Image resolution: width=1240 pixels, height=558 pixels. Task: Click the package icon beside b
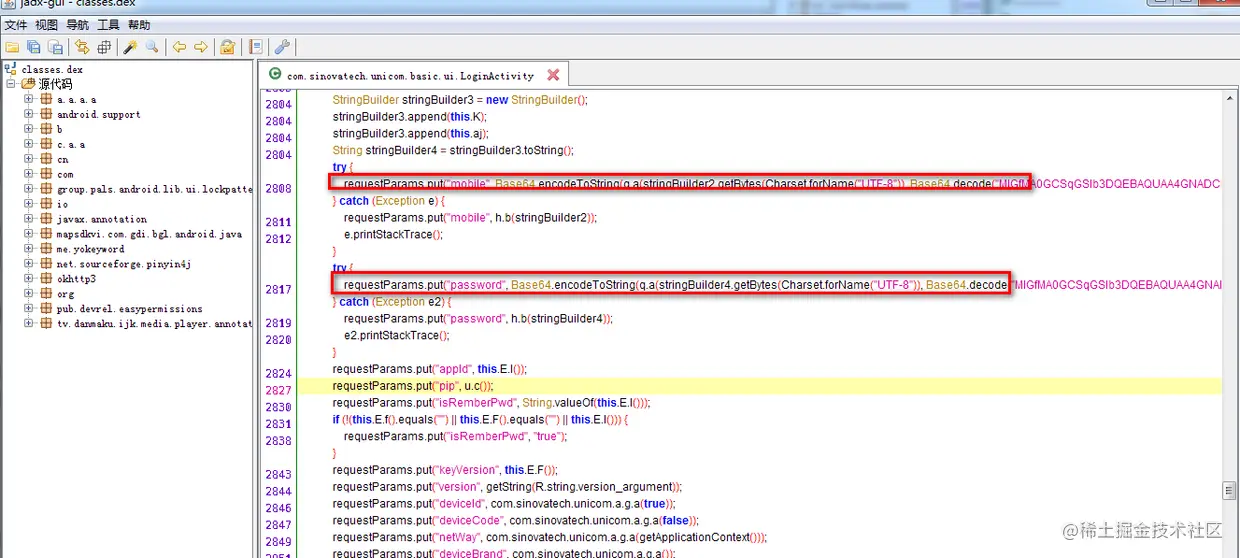click(x=45, y=129)
